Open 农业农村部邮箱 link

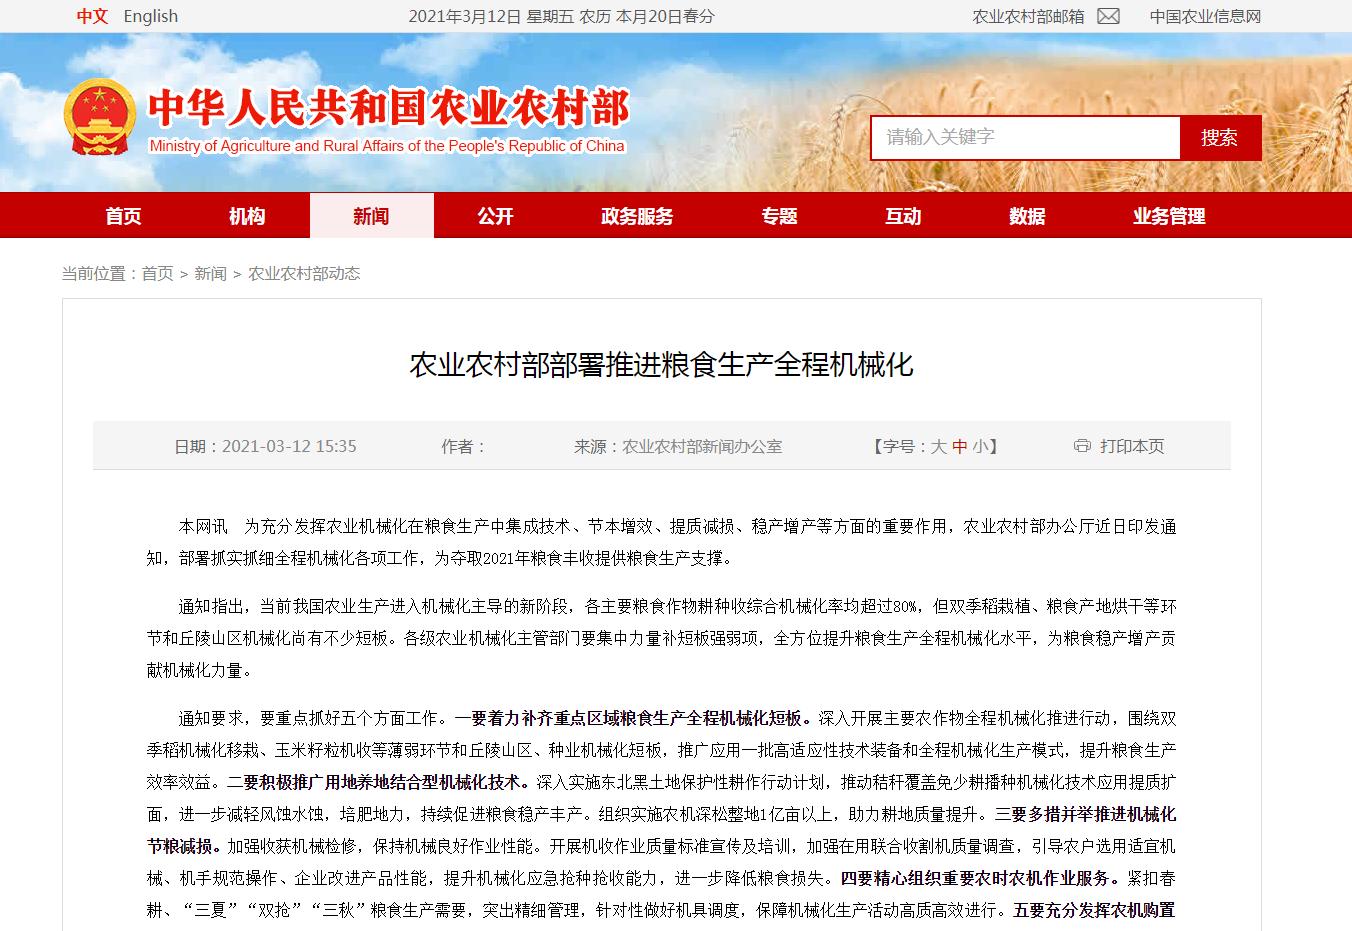[1028, 16]
